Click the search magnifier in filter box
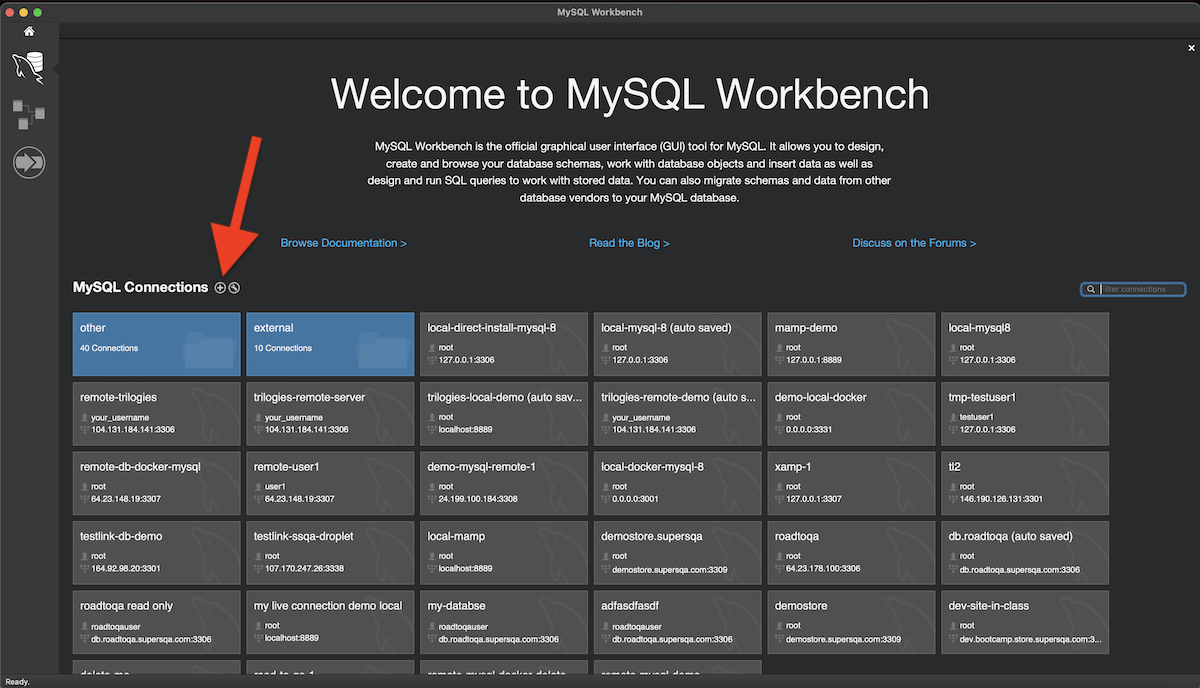The height and width of the screenshot is (688, 1200). [x=1090, y=289]
